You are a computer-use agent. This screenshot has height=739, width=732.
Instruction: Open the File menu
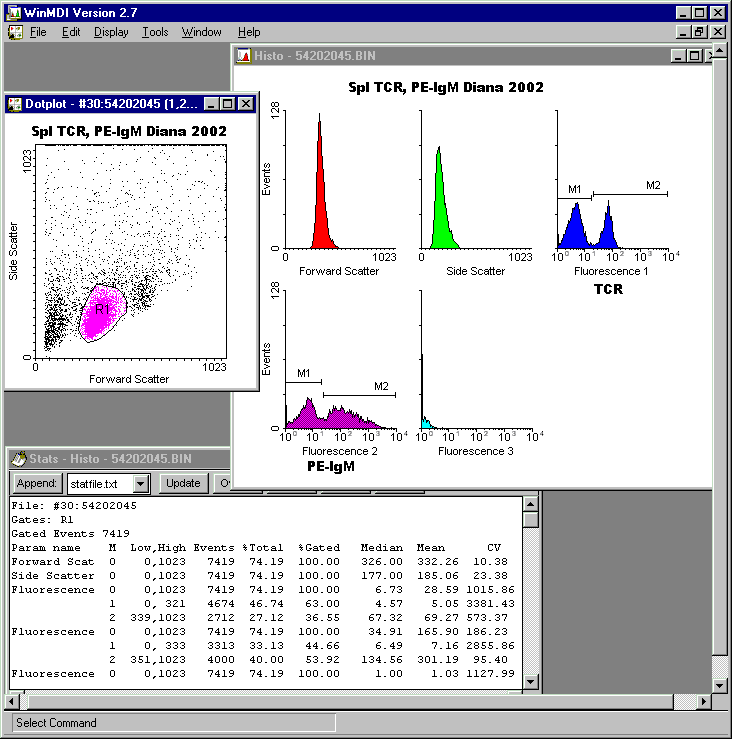tap(38, 32)
